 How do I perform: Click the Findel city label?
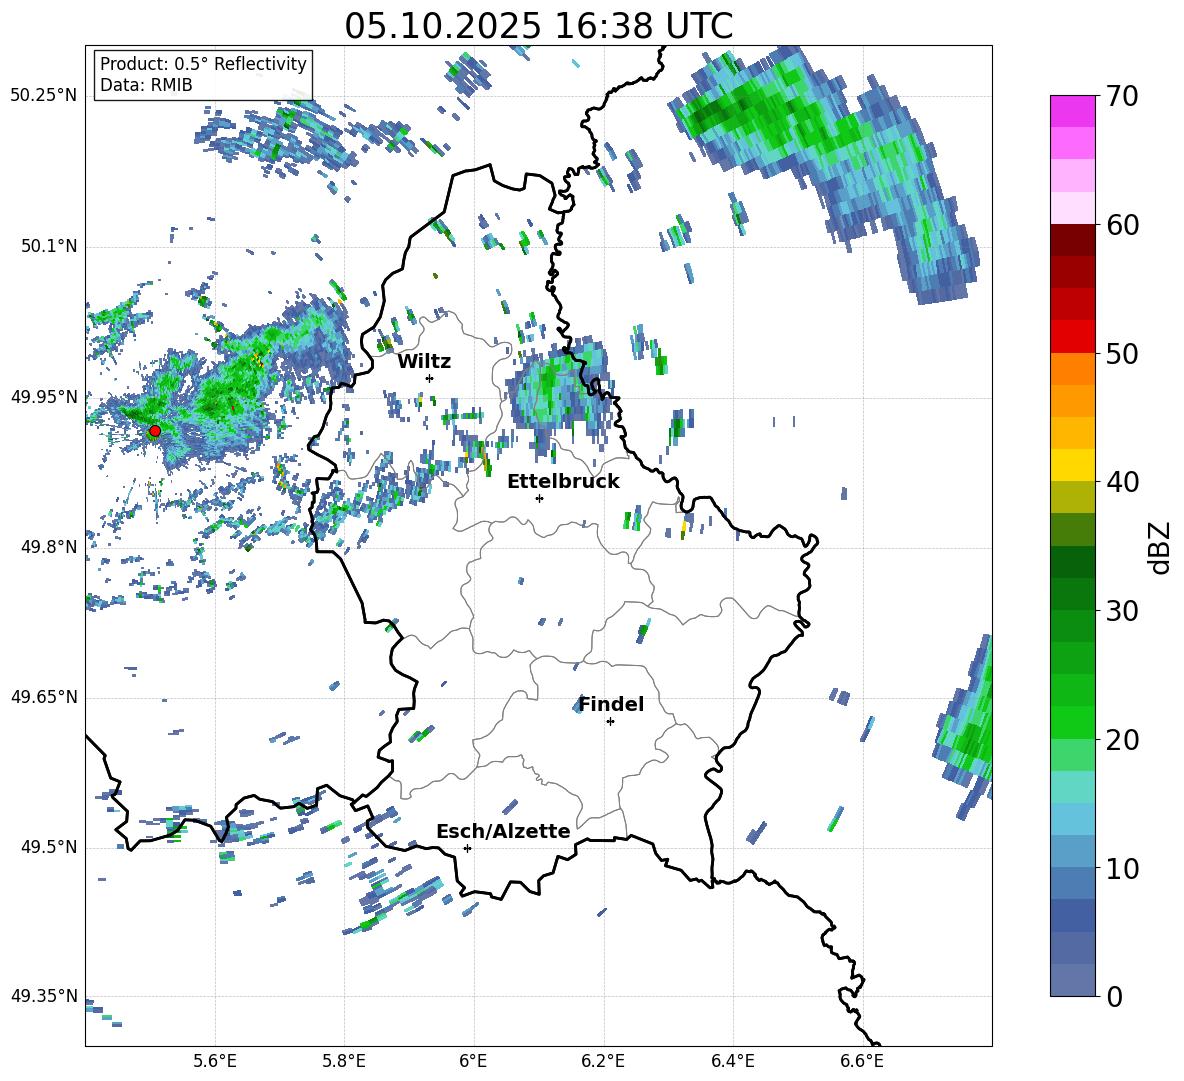(611, 704)
